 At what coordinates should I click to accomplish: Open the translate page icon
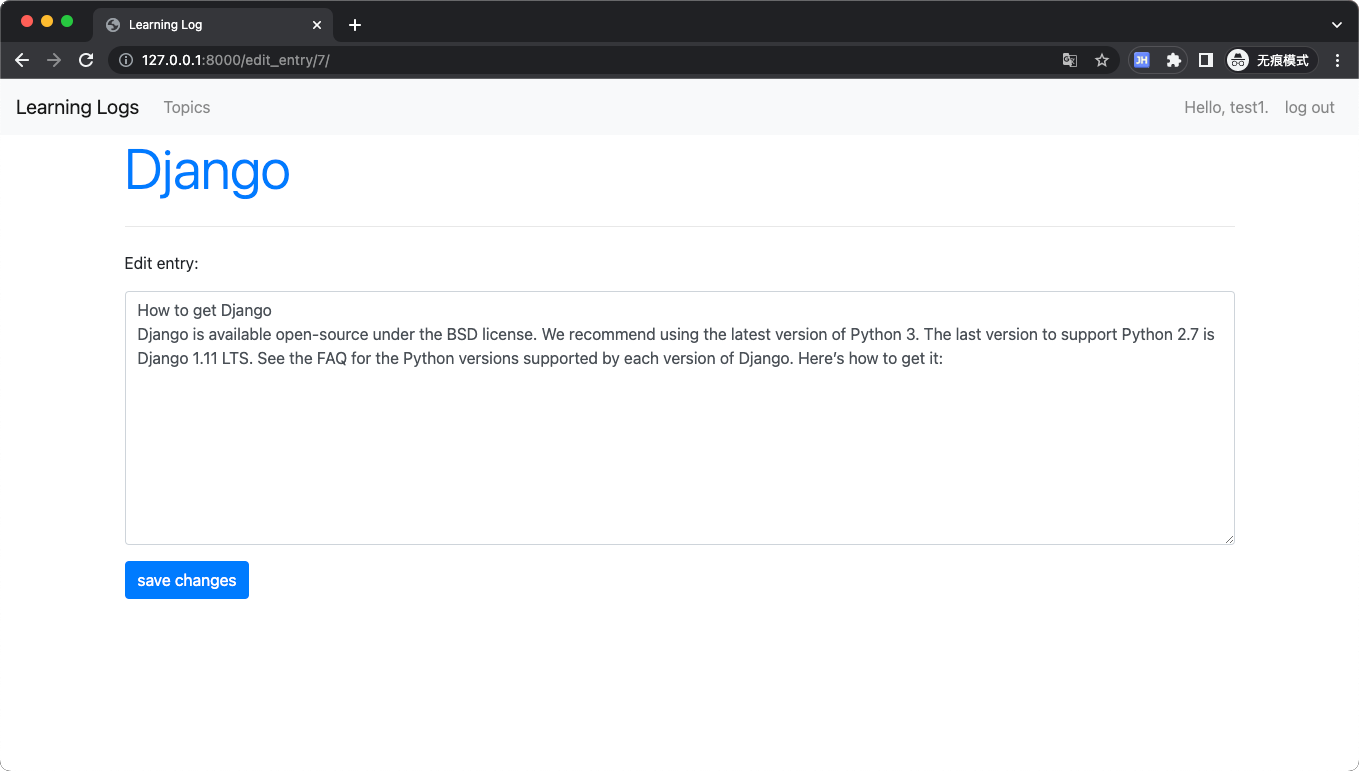1070,60
